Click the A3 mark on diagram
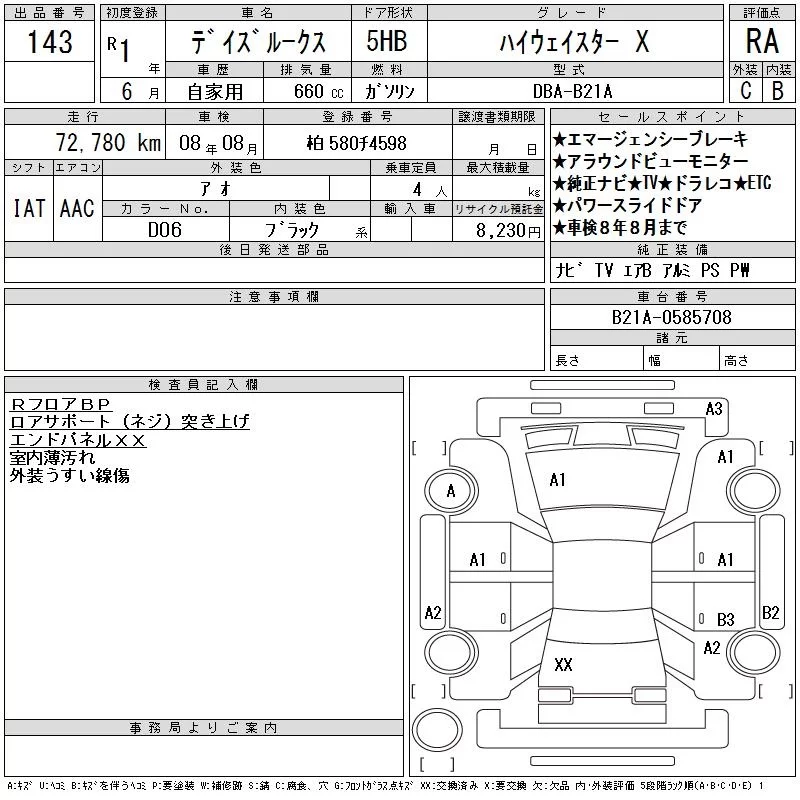The height and width of the screenshot is (800, 800). (x=714, y=409)
